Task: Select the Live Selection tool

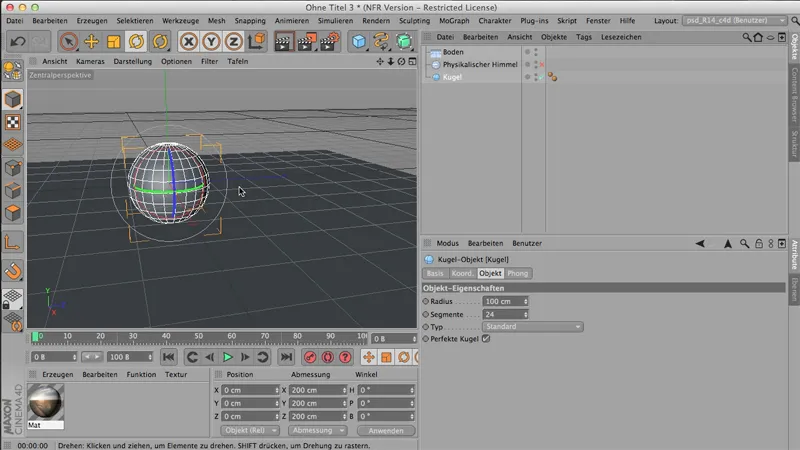Action: point(68,41)
